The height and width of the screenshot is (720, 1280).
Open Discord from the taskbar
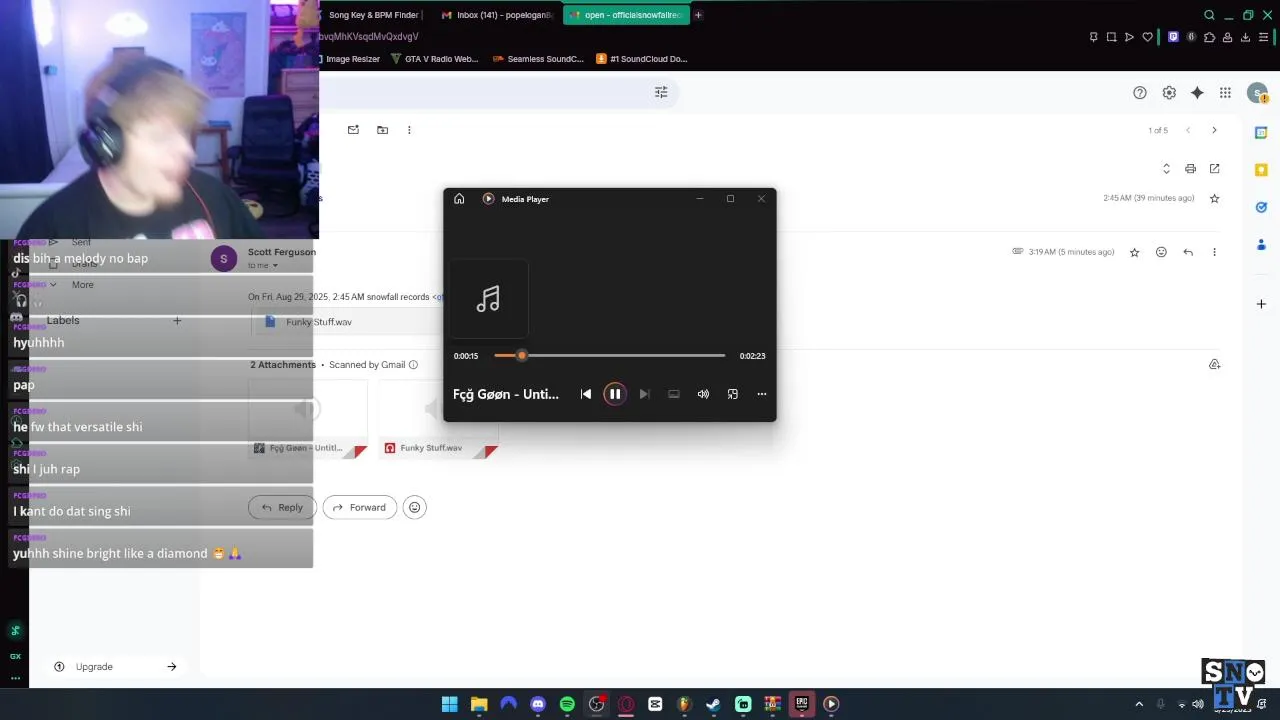[538, 704]
